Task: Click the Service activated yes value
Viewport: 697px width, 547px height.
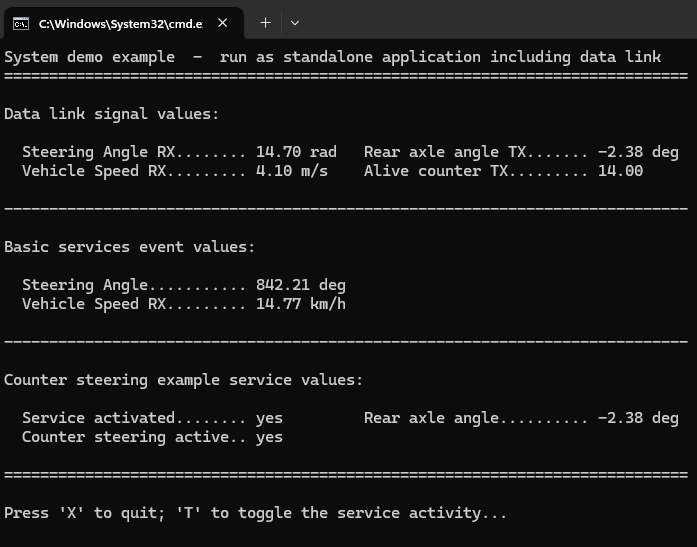Action: [x=269, y=418]
